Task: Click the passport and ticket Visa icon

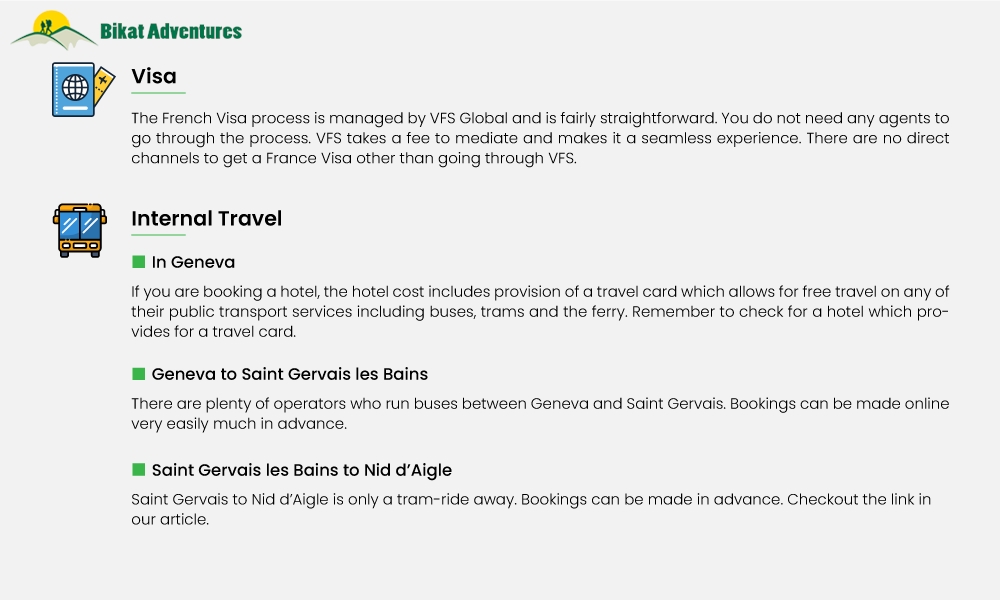Action: click(84, 89)
